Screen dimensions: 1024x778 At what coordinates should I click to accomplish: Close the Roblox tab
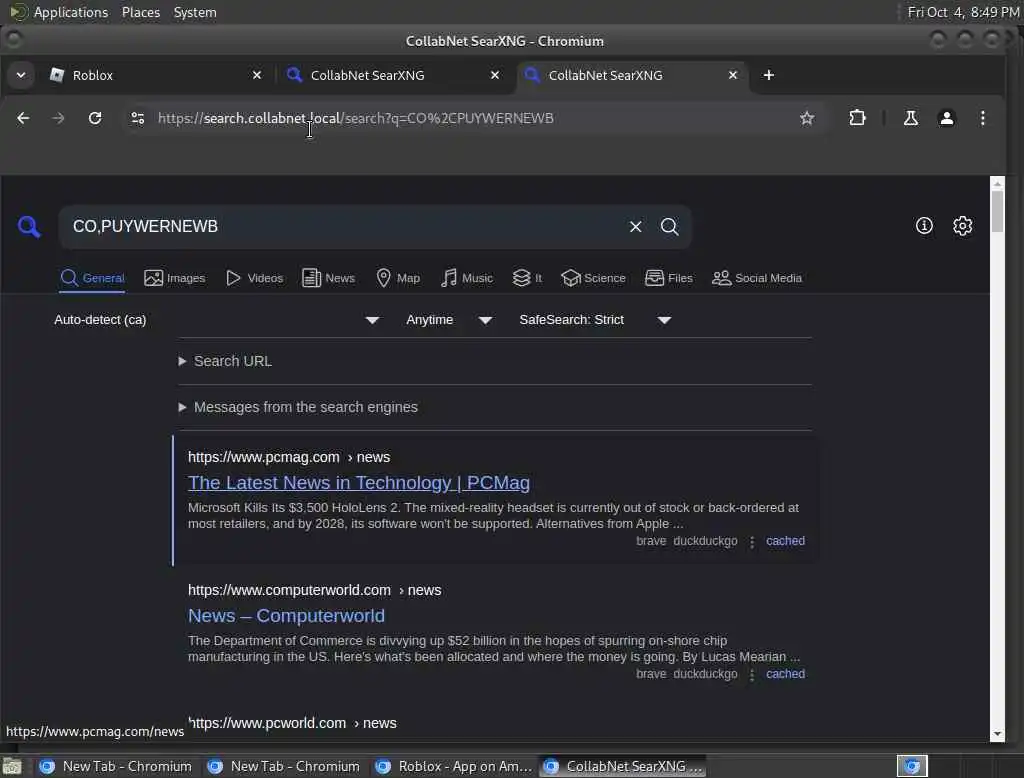(257, 75)
